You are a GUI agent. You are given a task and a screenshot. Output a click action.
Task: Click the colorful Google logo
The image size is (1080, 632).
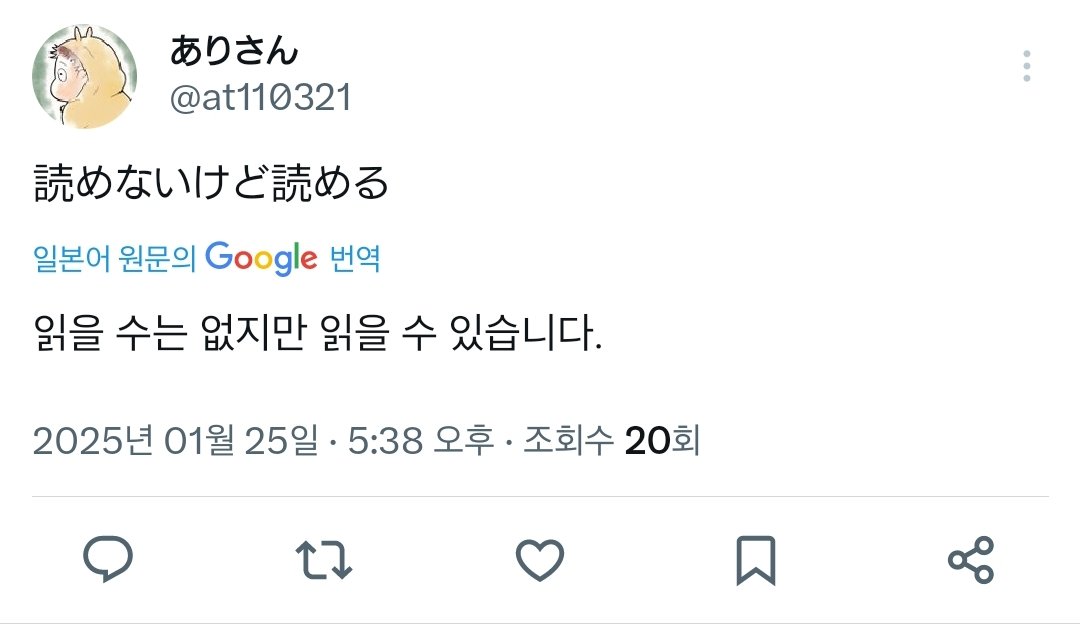tap(261, 258)
